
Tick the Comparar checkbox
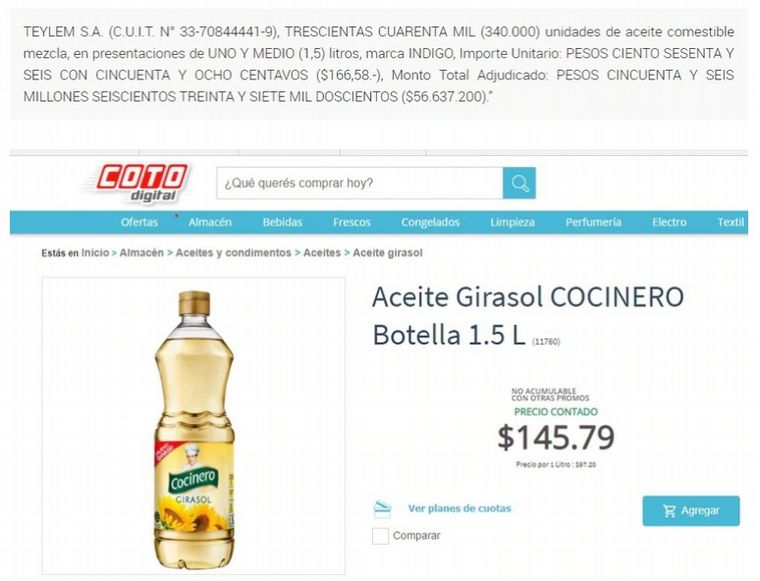380,536
